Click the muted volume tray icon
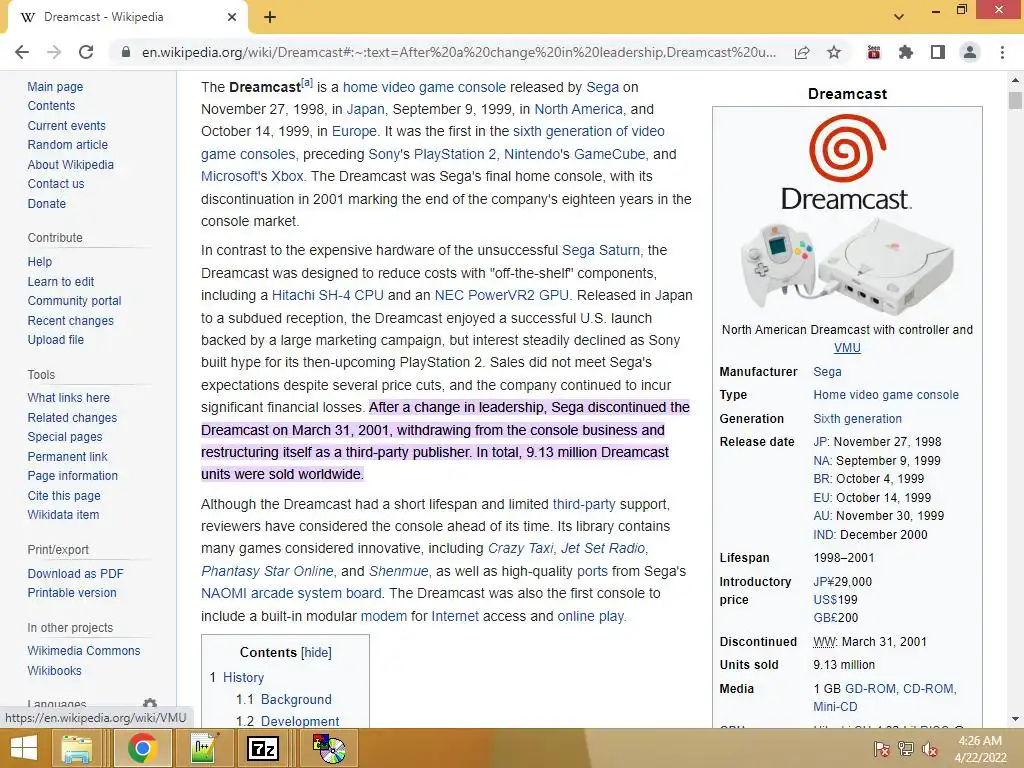Screen dimensions: 1024x768 tap(930, 749)
